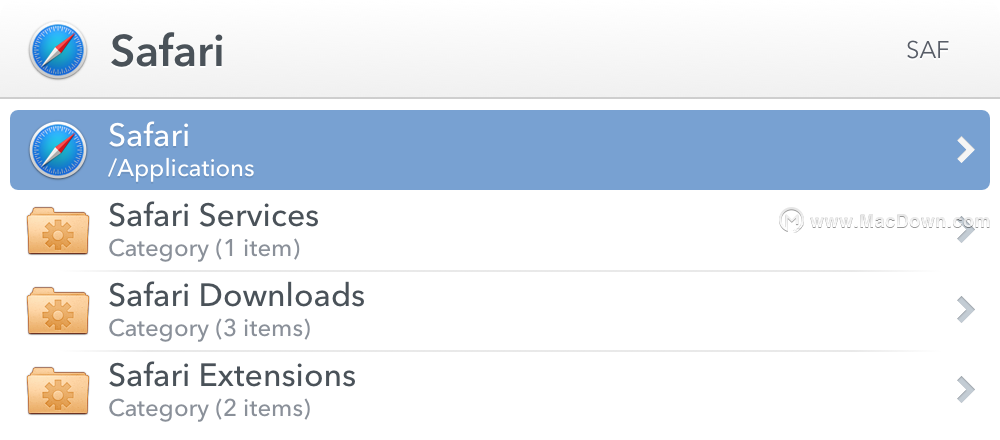1000x440 pixels.
Task: Click the large Safari compass icon in header
Action: click(x=57, y=50)
